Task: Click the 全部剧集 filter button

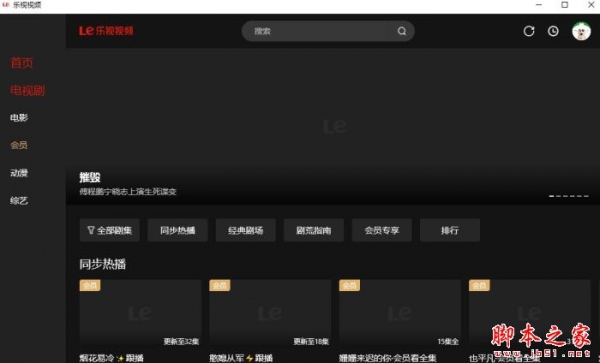Action: (109, 230)
